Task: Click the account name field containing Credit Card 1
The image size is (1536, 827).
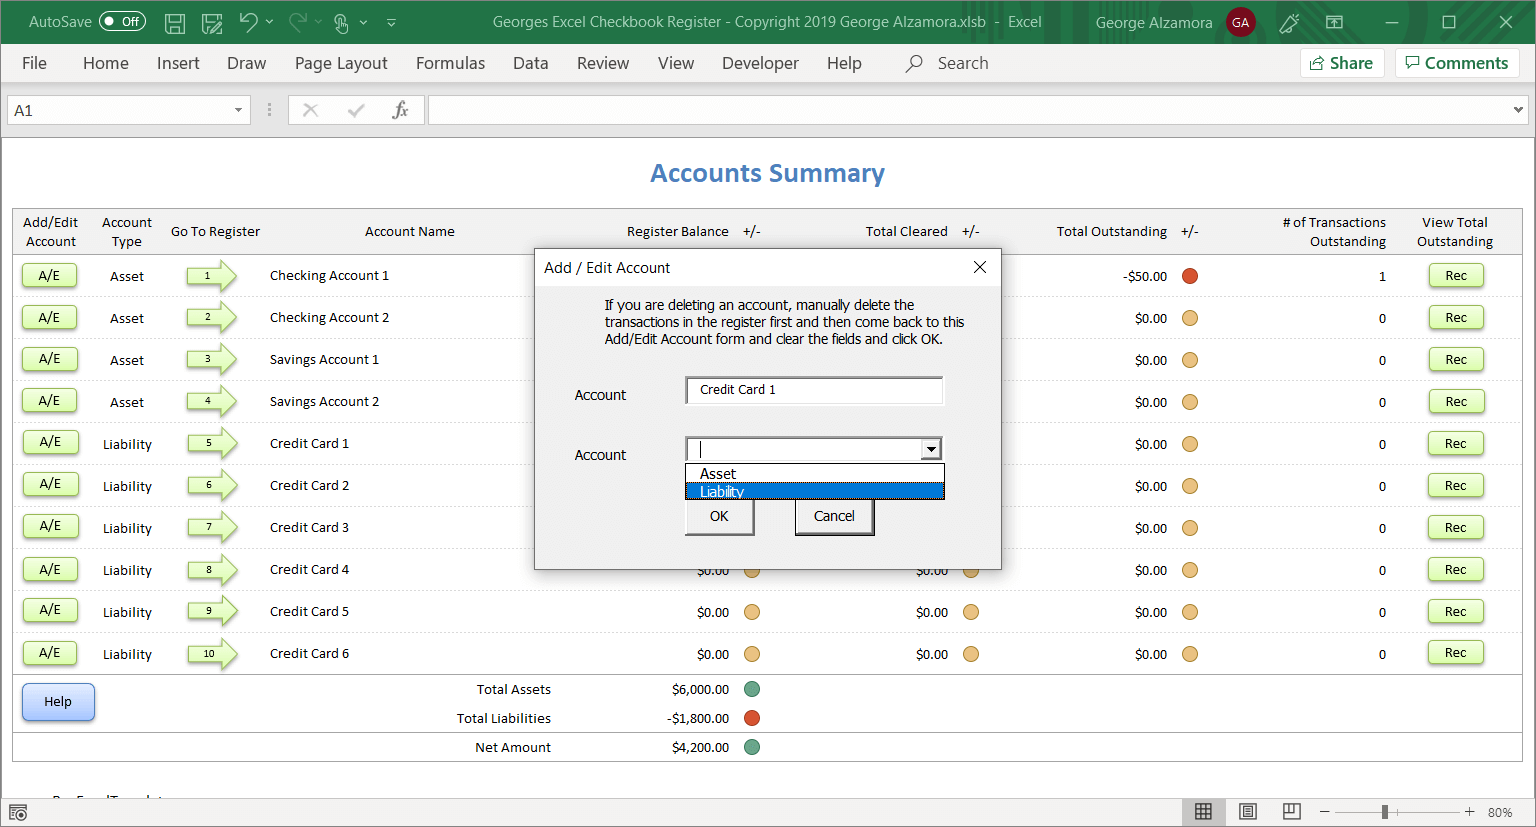Action: 814,390
